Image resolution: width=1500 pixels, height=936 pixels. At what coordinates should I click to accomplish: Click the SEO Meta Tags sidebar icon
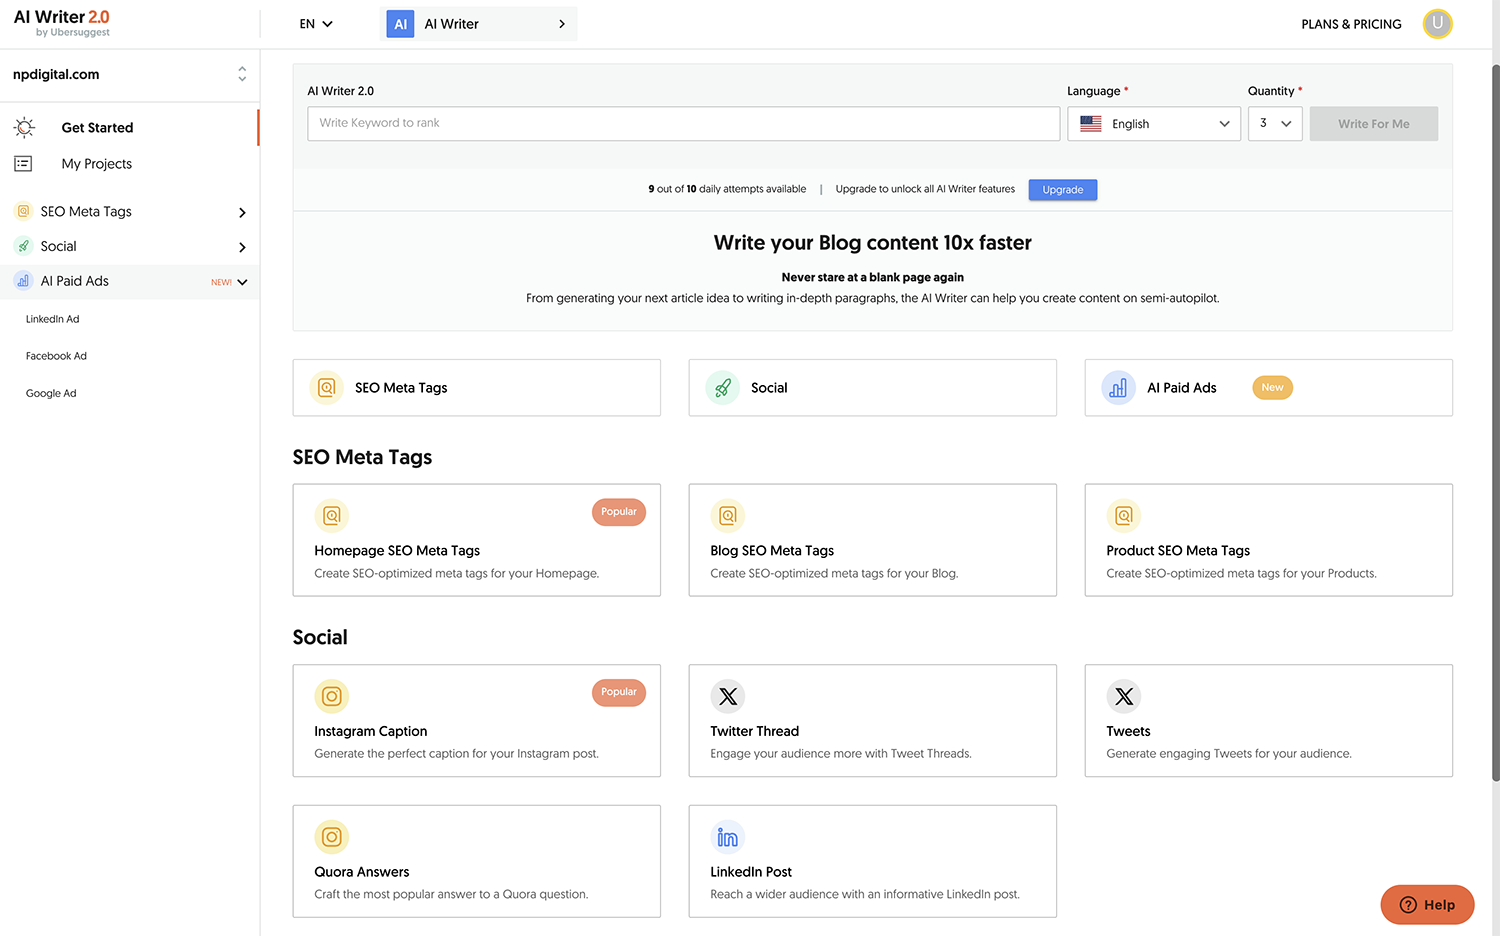pos(23,211)
